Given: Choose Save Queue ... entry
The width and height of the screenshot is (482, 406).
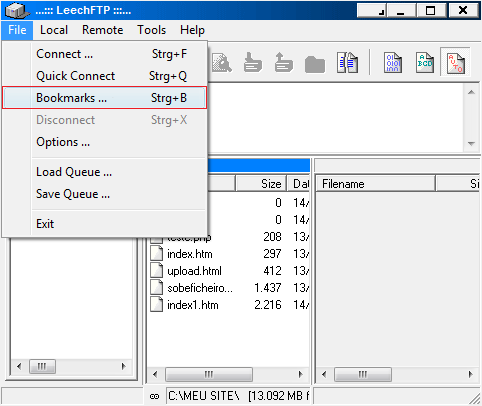Looking at the screenshot, I should click(x=105, y=194).
